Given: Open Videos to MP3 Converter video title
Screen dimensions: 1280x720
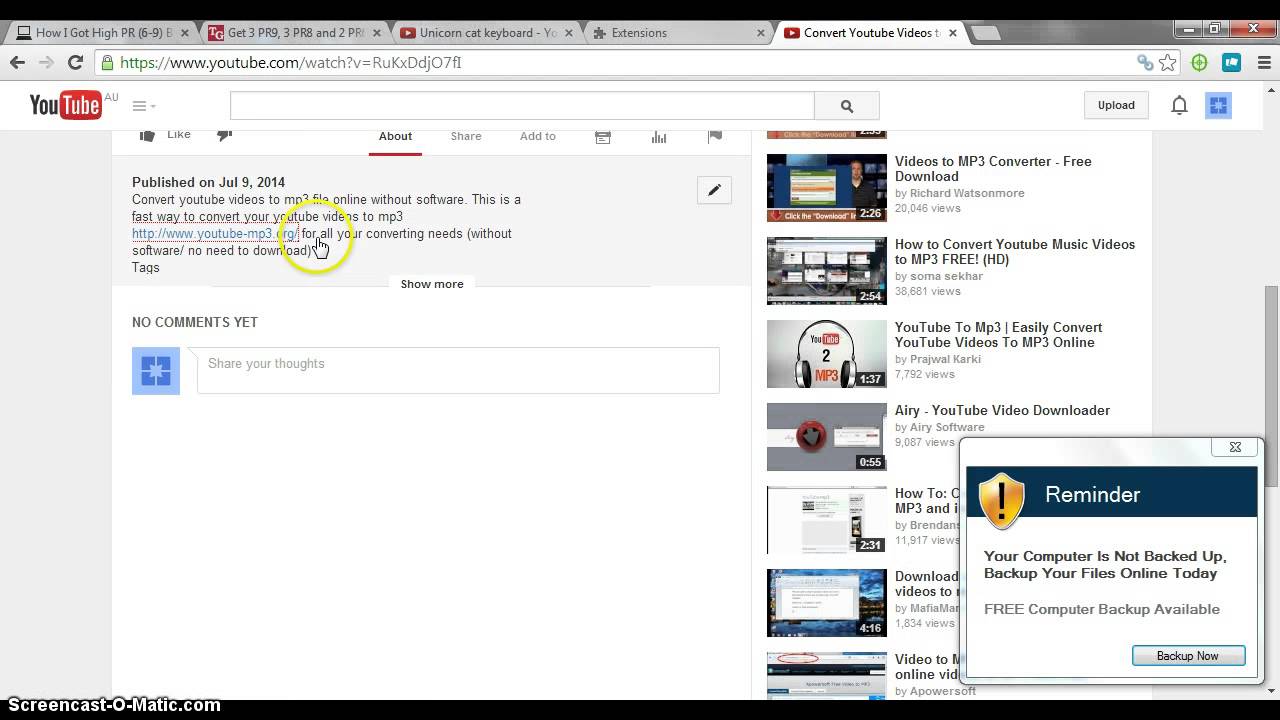Looking at the screenshot, I should (993, 169).
